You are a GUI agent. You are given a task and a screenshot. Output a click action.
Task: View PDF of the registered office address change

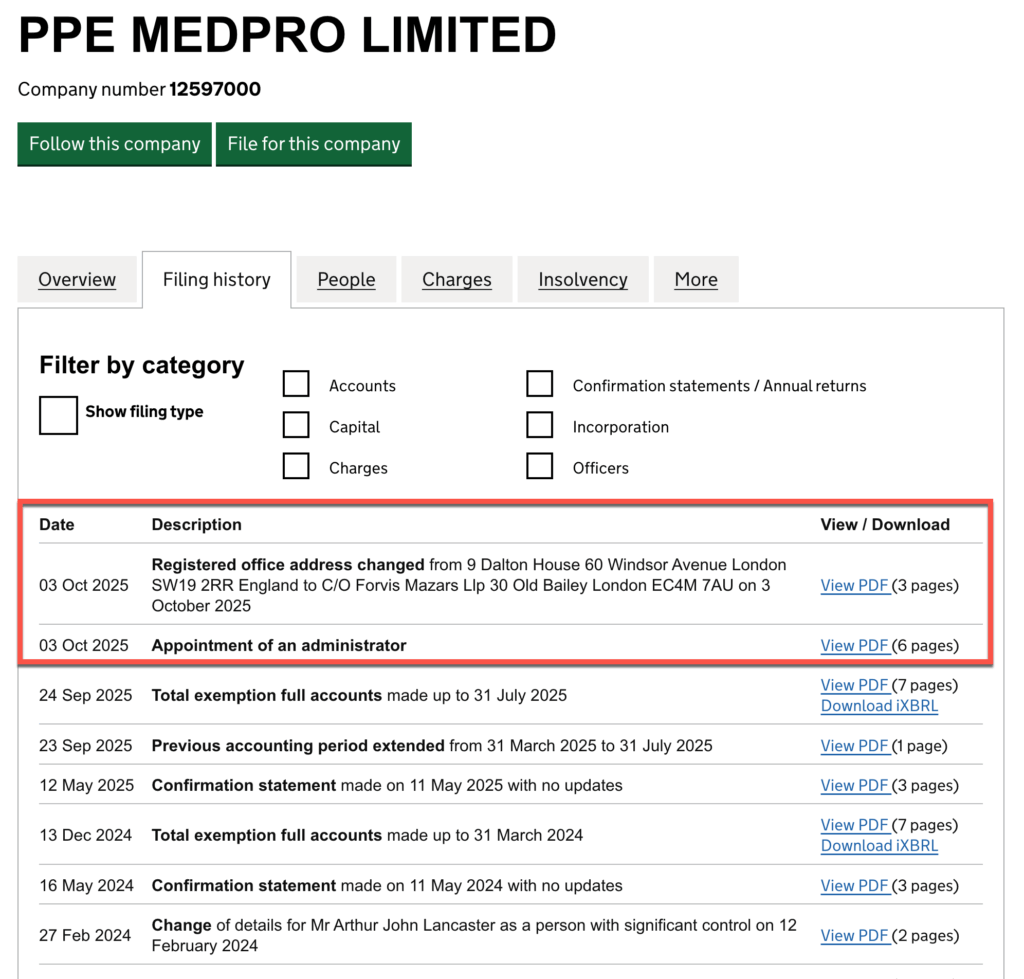(855, 585)
